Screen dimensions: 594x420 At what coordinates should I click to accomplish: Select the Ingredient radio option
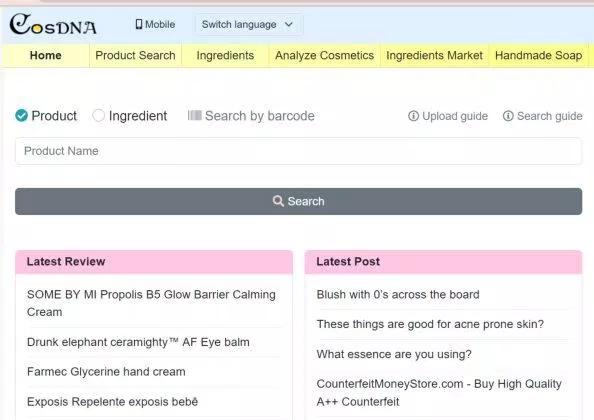[98, 116]
